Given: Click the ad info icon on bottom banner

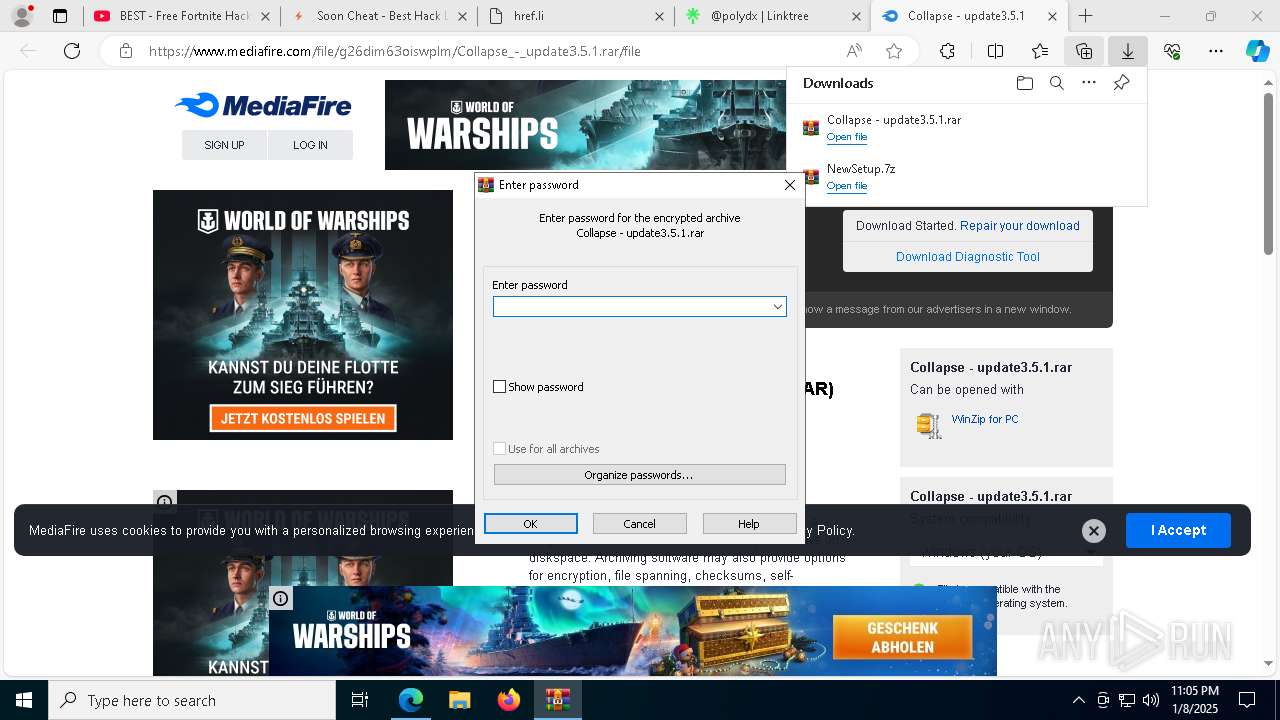Looking at the screenshot, I should tap(281, 598).
